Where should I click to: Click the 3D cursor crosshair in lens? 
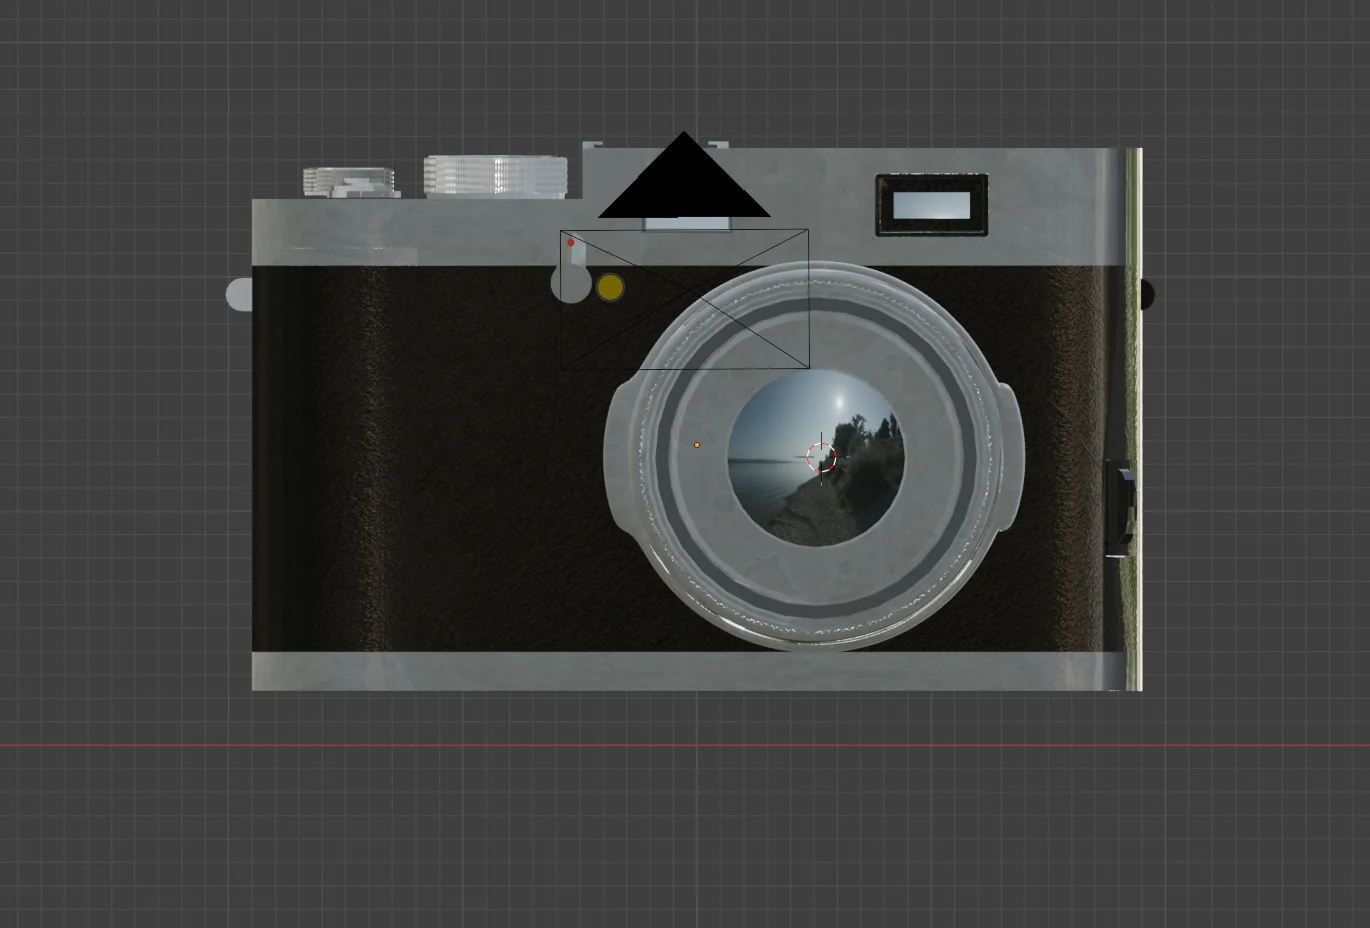(x=821, y=459)
